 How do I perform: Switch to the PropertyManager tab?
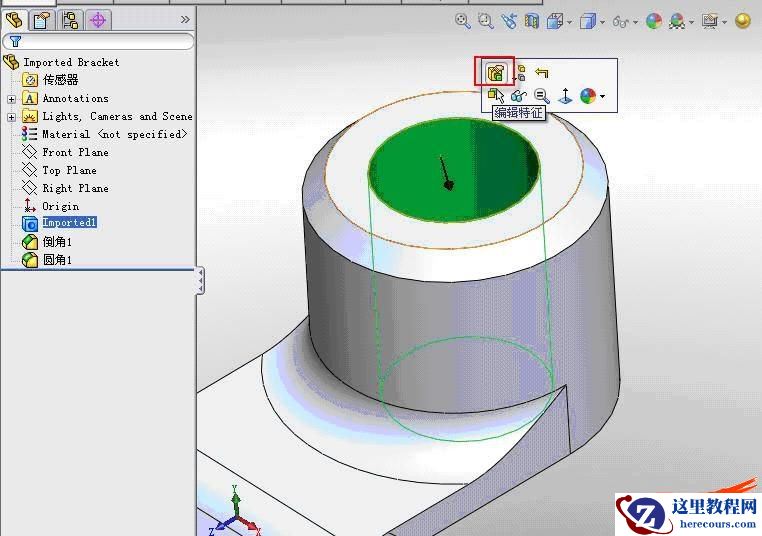(40, 19)
